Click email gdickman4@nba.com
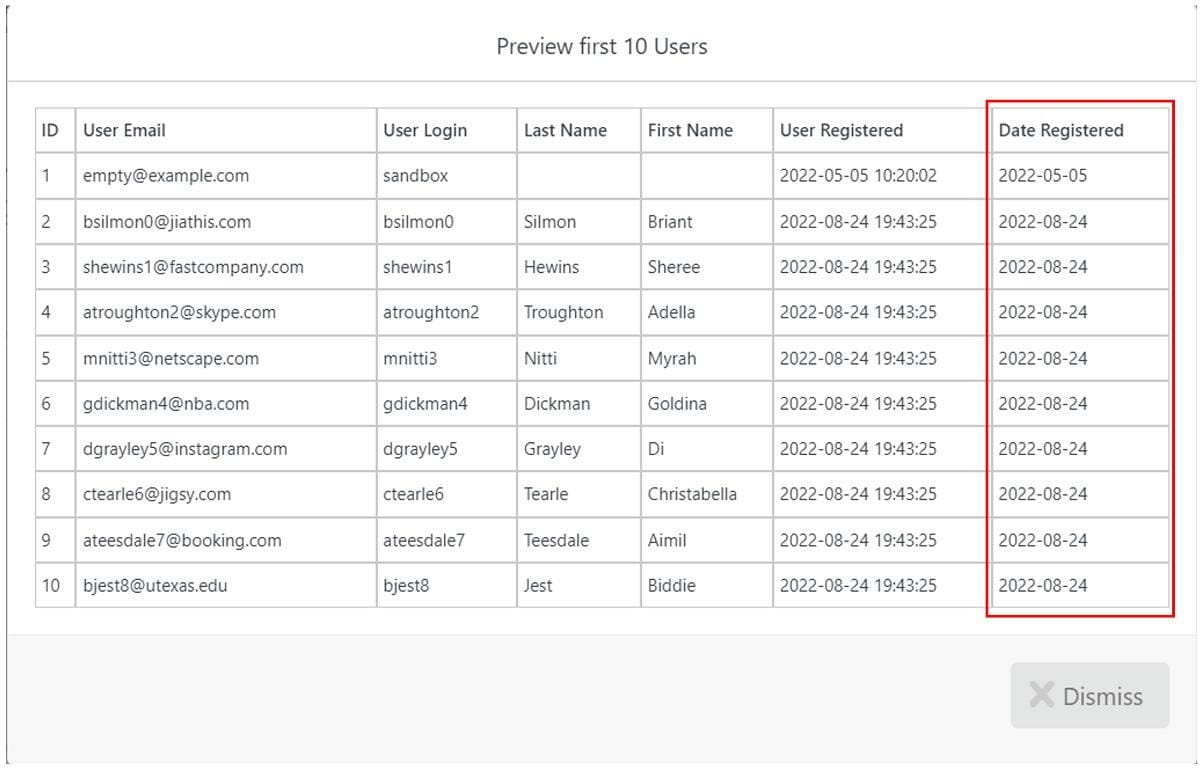 click(166, 404)
